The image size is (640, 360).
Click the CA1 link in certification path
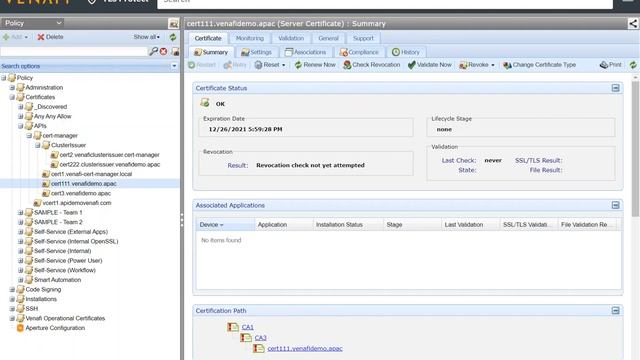[x=248, y=327]
